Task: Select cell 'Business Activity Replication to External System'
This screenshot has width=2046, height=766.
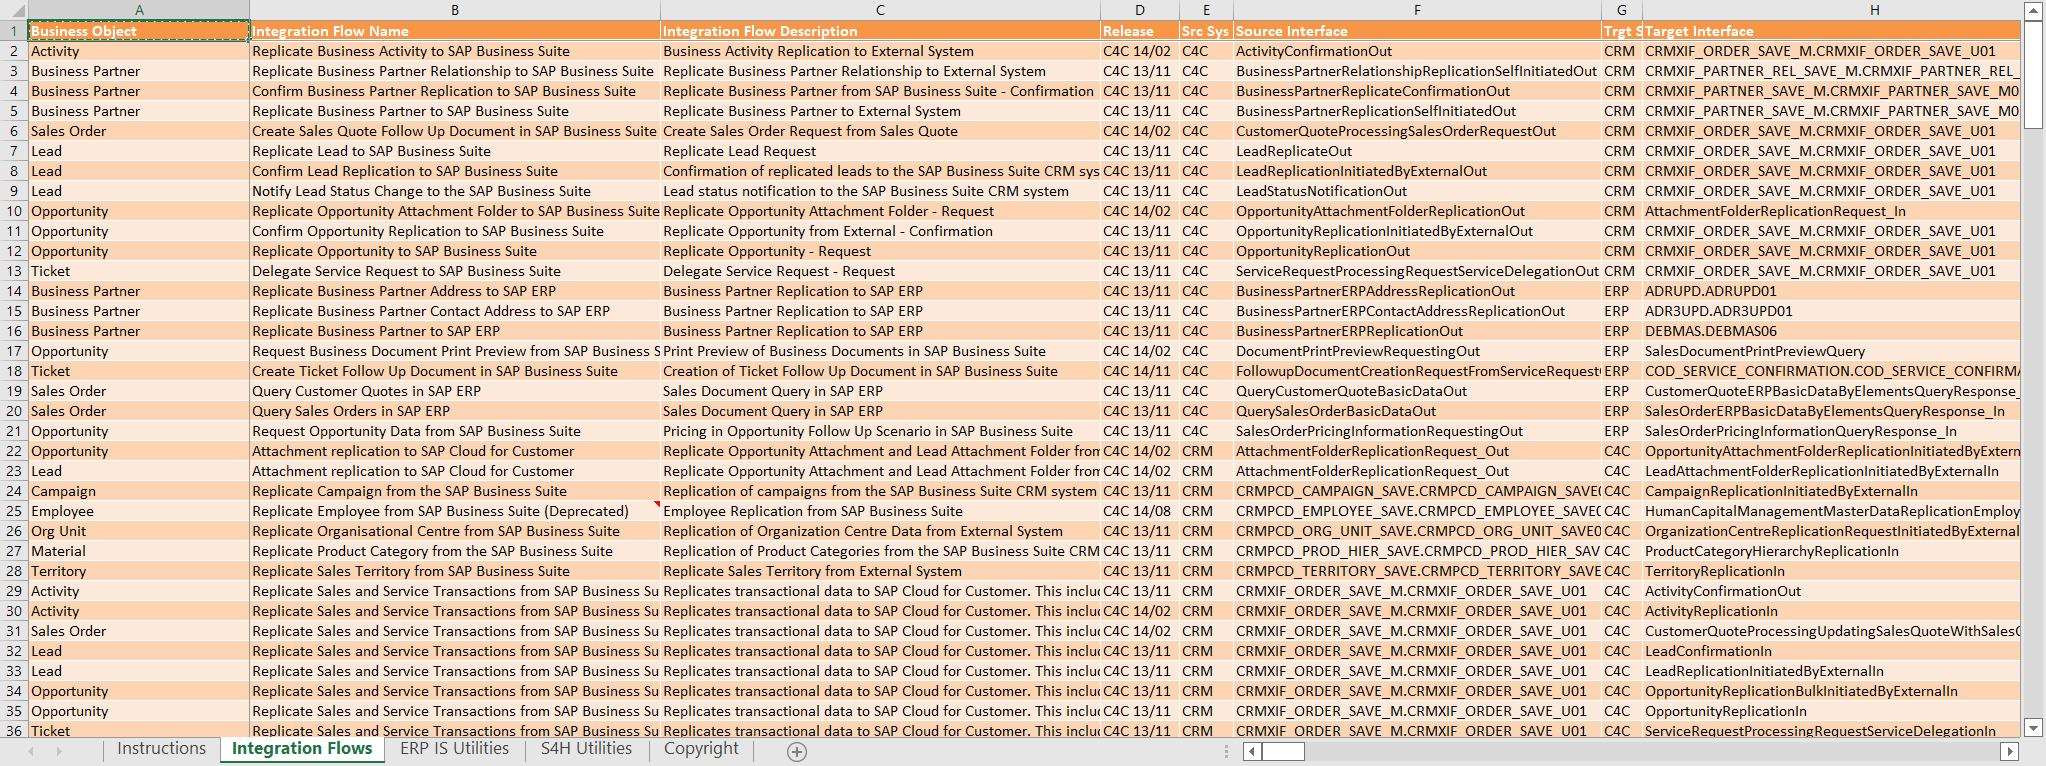Action: [880, 51]
